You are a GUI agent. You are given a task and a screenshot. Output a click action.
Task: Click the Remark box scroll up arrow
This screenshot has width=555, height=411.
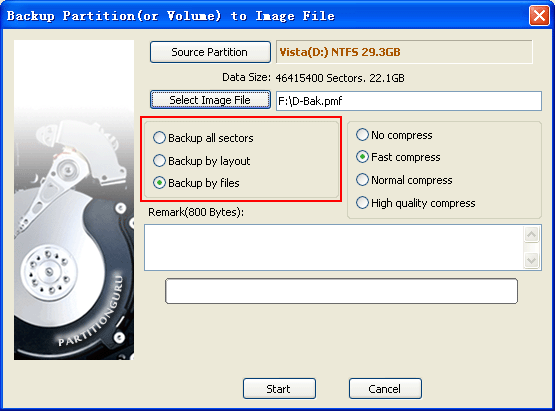[532, 234]
